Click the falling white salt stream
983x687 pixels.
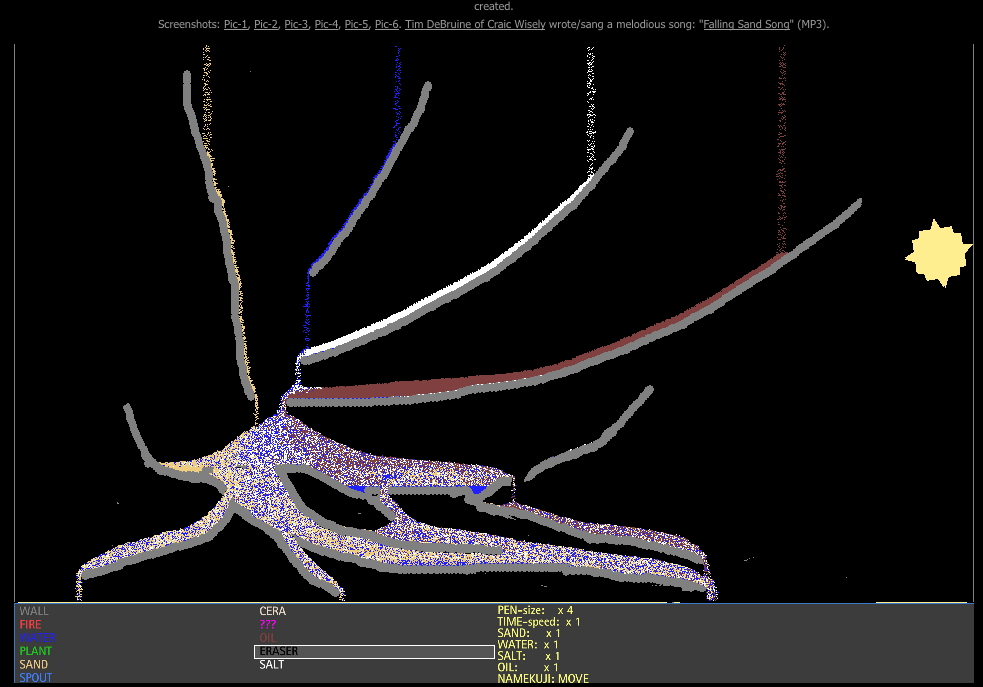click(x=590, y=110)
